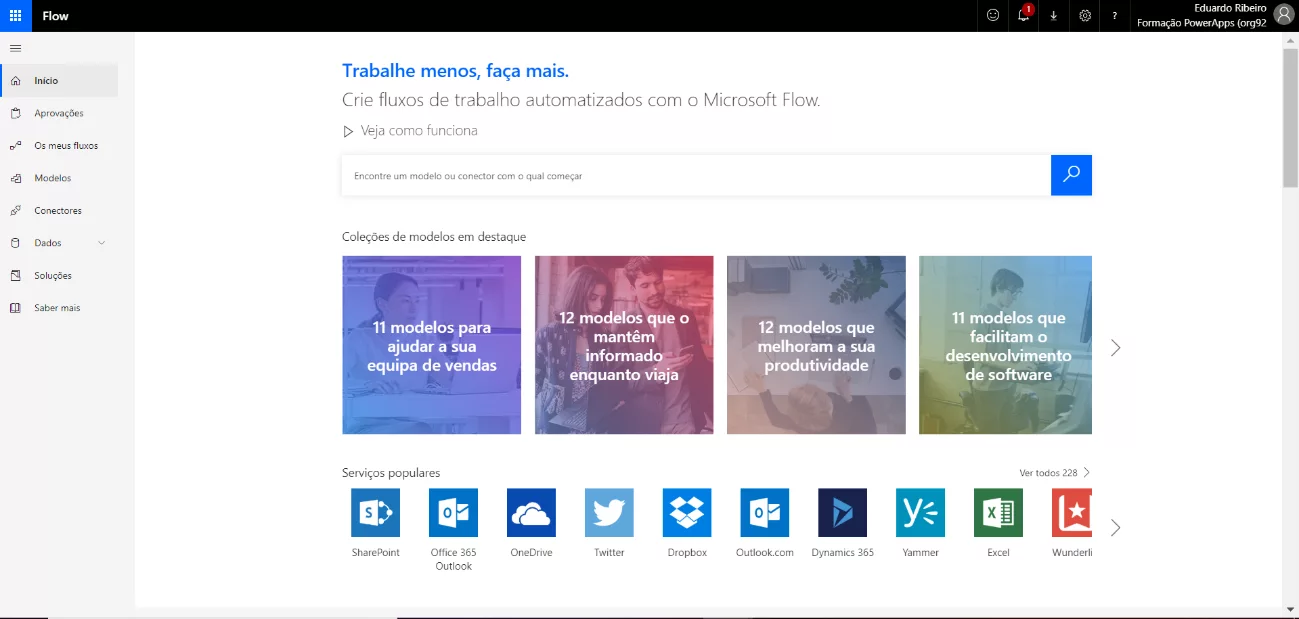Open the 12 modelos produtividade card
The width and height of the screenshot is (1299, 619).
point(816,345)
